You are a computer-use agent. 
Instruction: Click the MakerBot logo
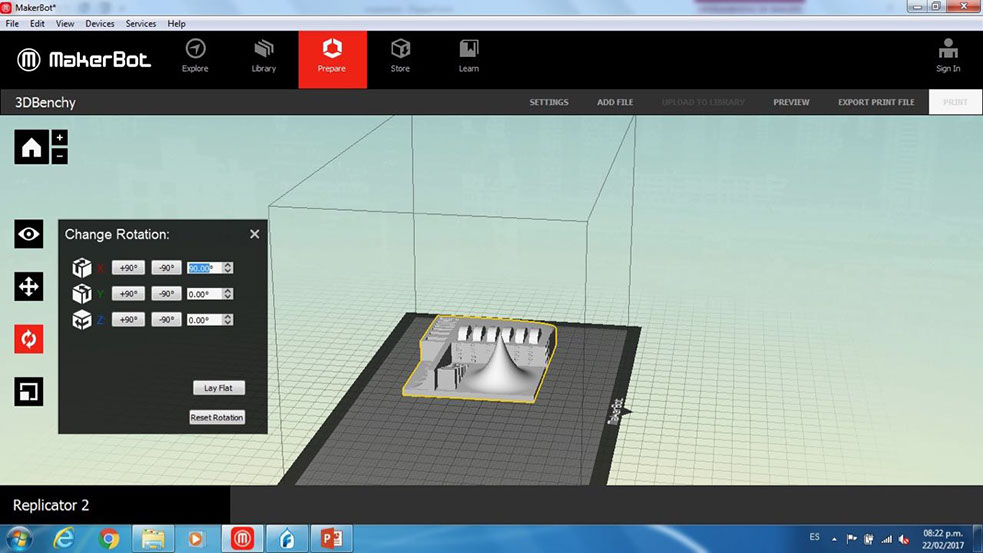coord(84,60)
